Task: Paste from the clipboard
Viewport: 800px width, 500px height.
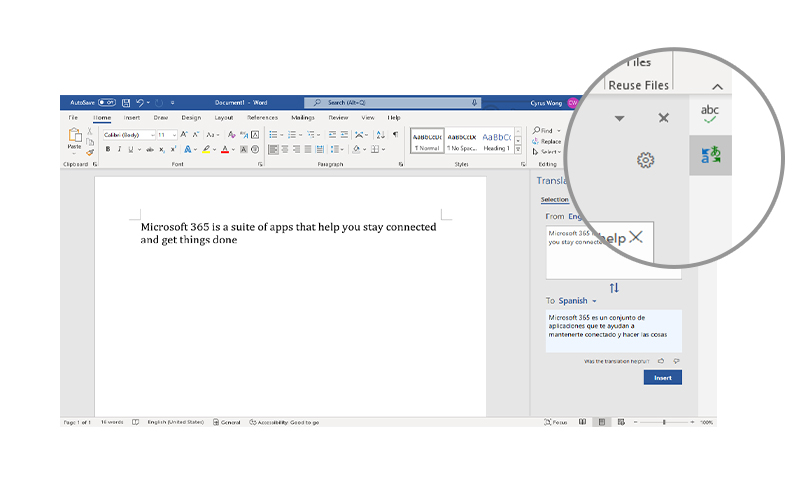Action: click(x=74, y=139)
